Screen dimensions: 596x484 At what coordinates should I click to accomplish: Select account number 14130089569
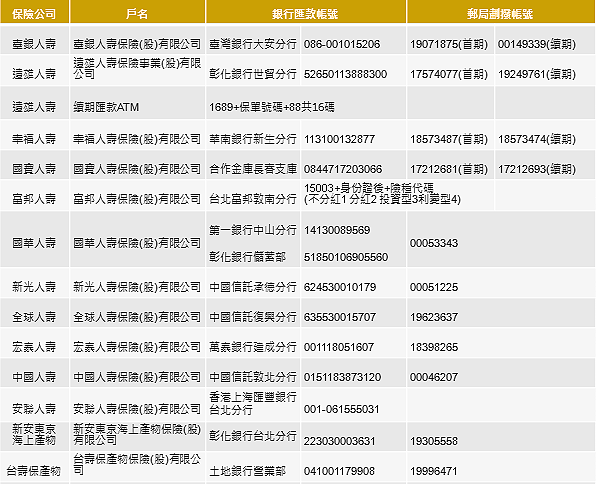pos(337,230)
